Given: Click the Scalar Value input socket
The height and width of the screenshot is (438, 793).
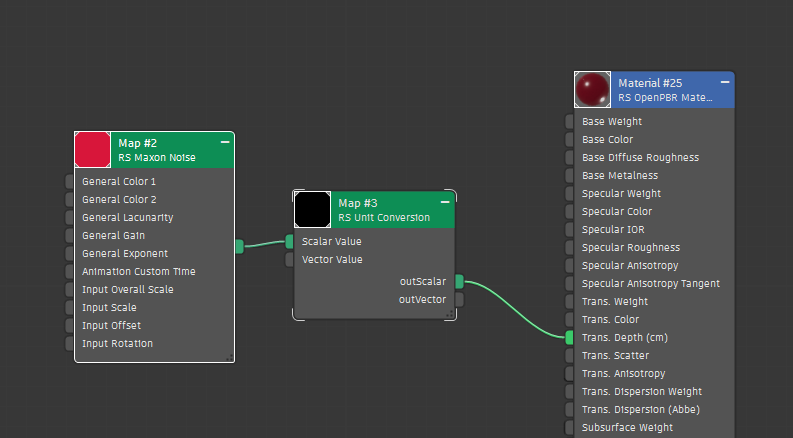Looking at the screenshot, I should 290,241.
